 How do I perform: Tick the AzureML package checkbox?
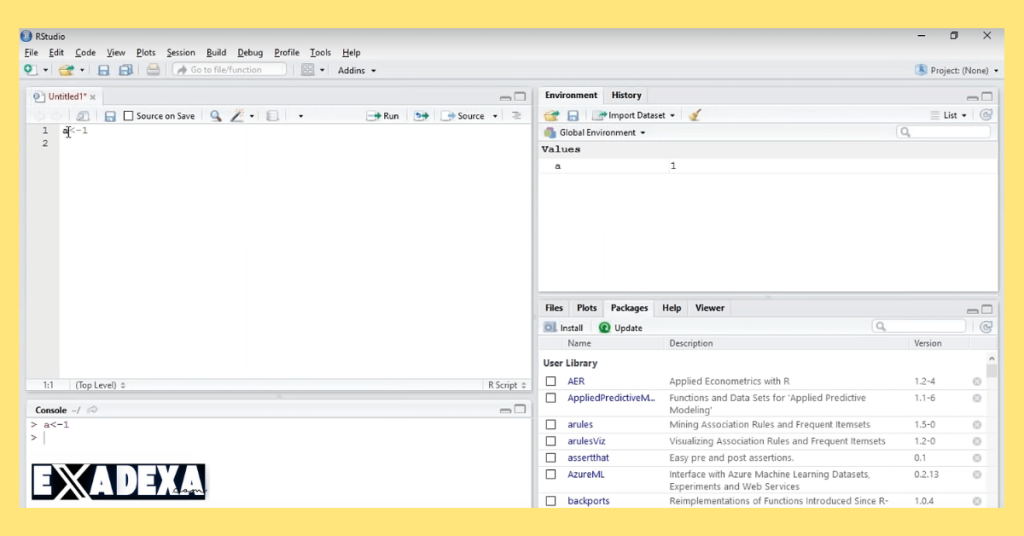551,474
